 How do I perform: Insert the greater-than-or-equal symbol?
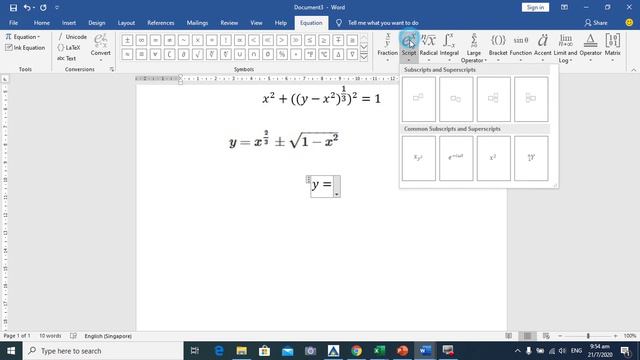pos(324,40)
